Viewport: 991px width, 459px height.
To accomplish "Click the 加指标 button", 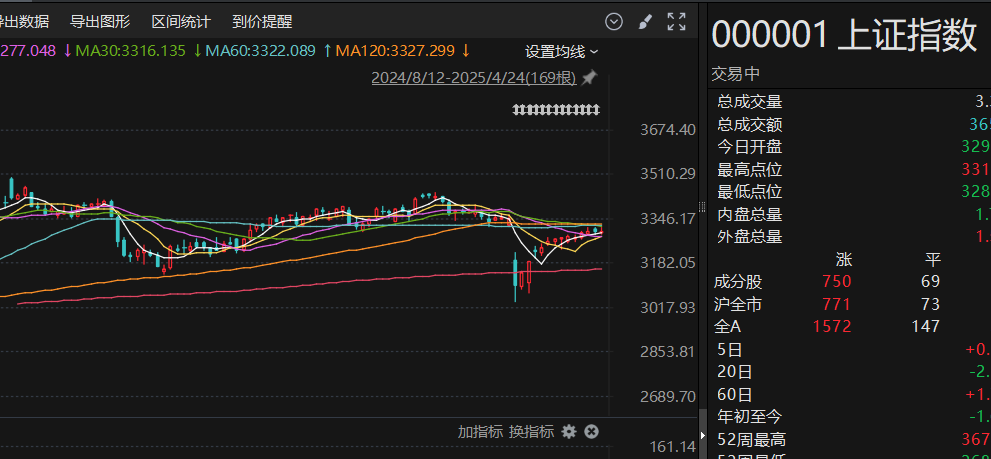I will coord(480,432).
